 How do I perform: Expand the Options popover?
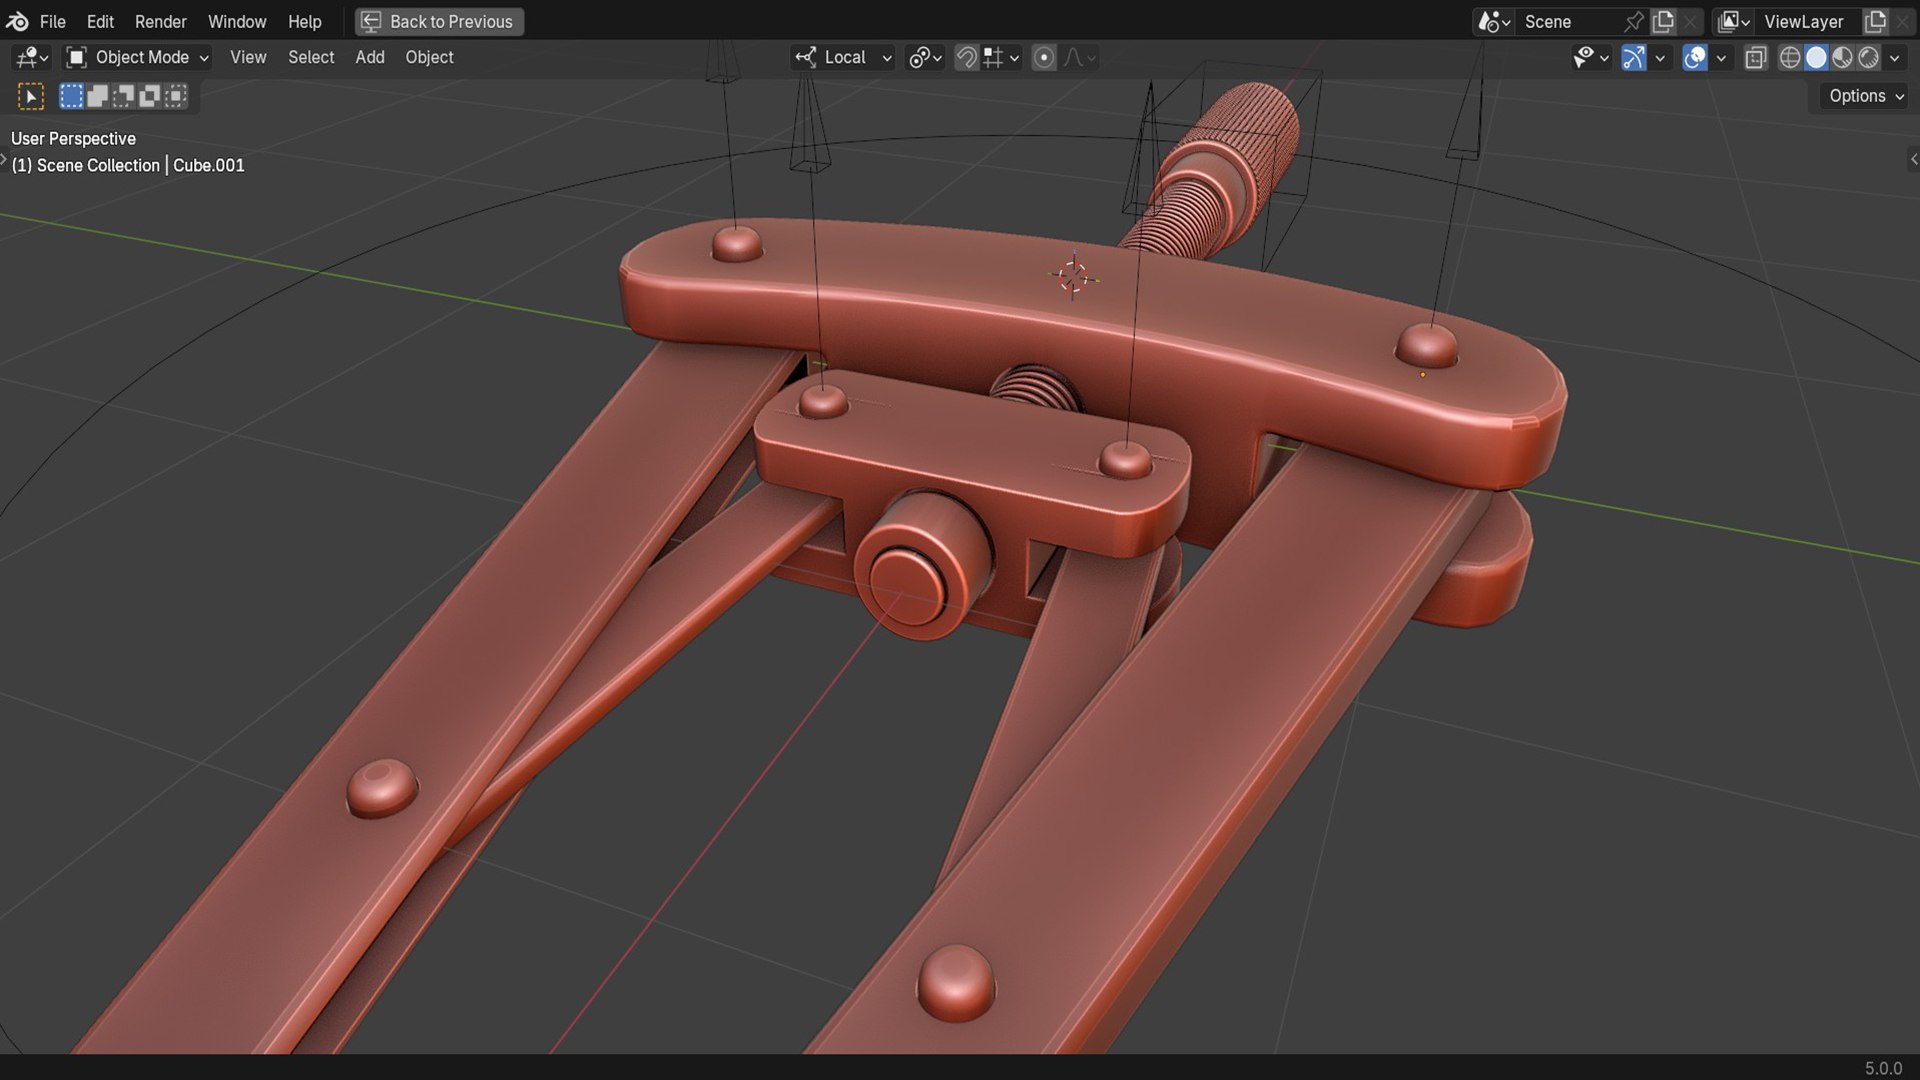[x=1866, y=96]
